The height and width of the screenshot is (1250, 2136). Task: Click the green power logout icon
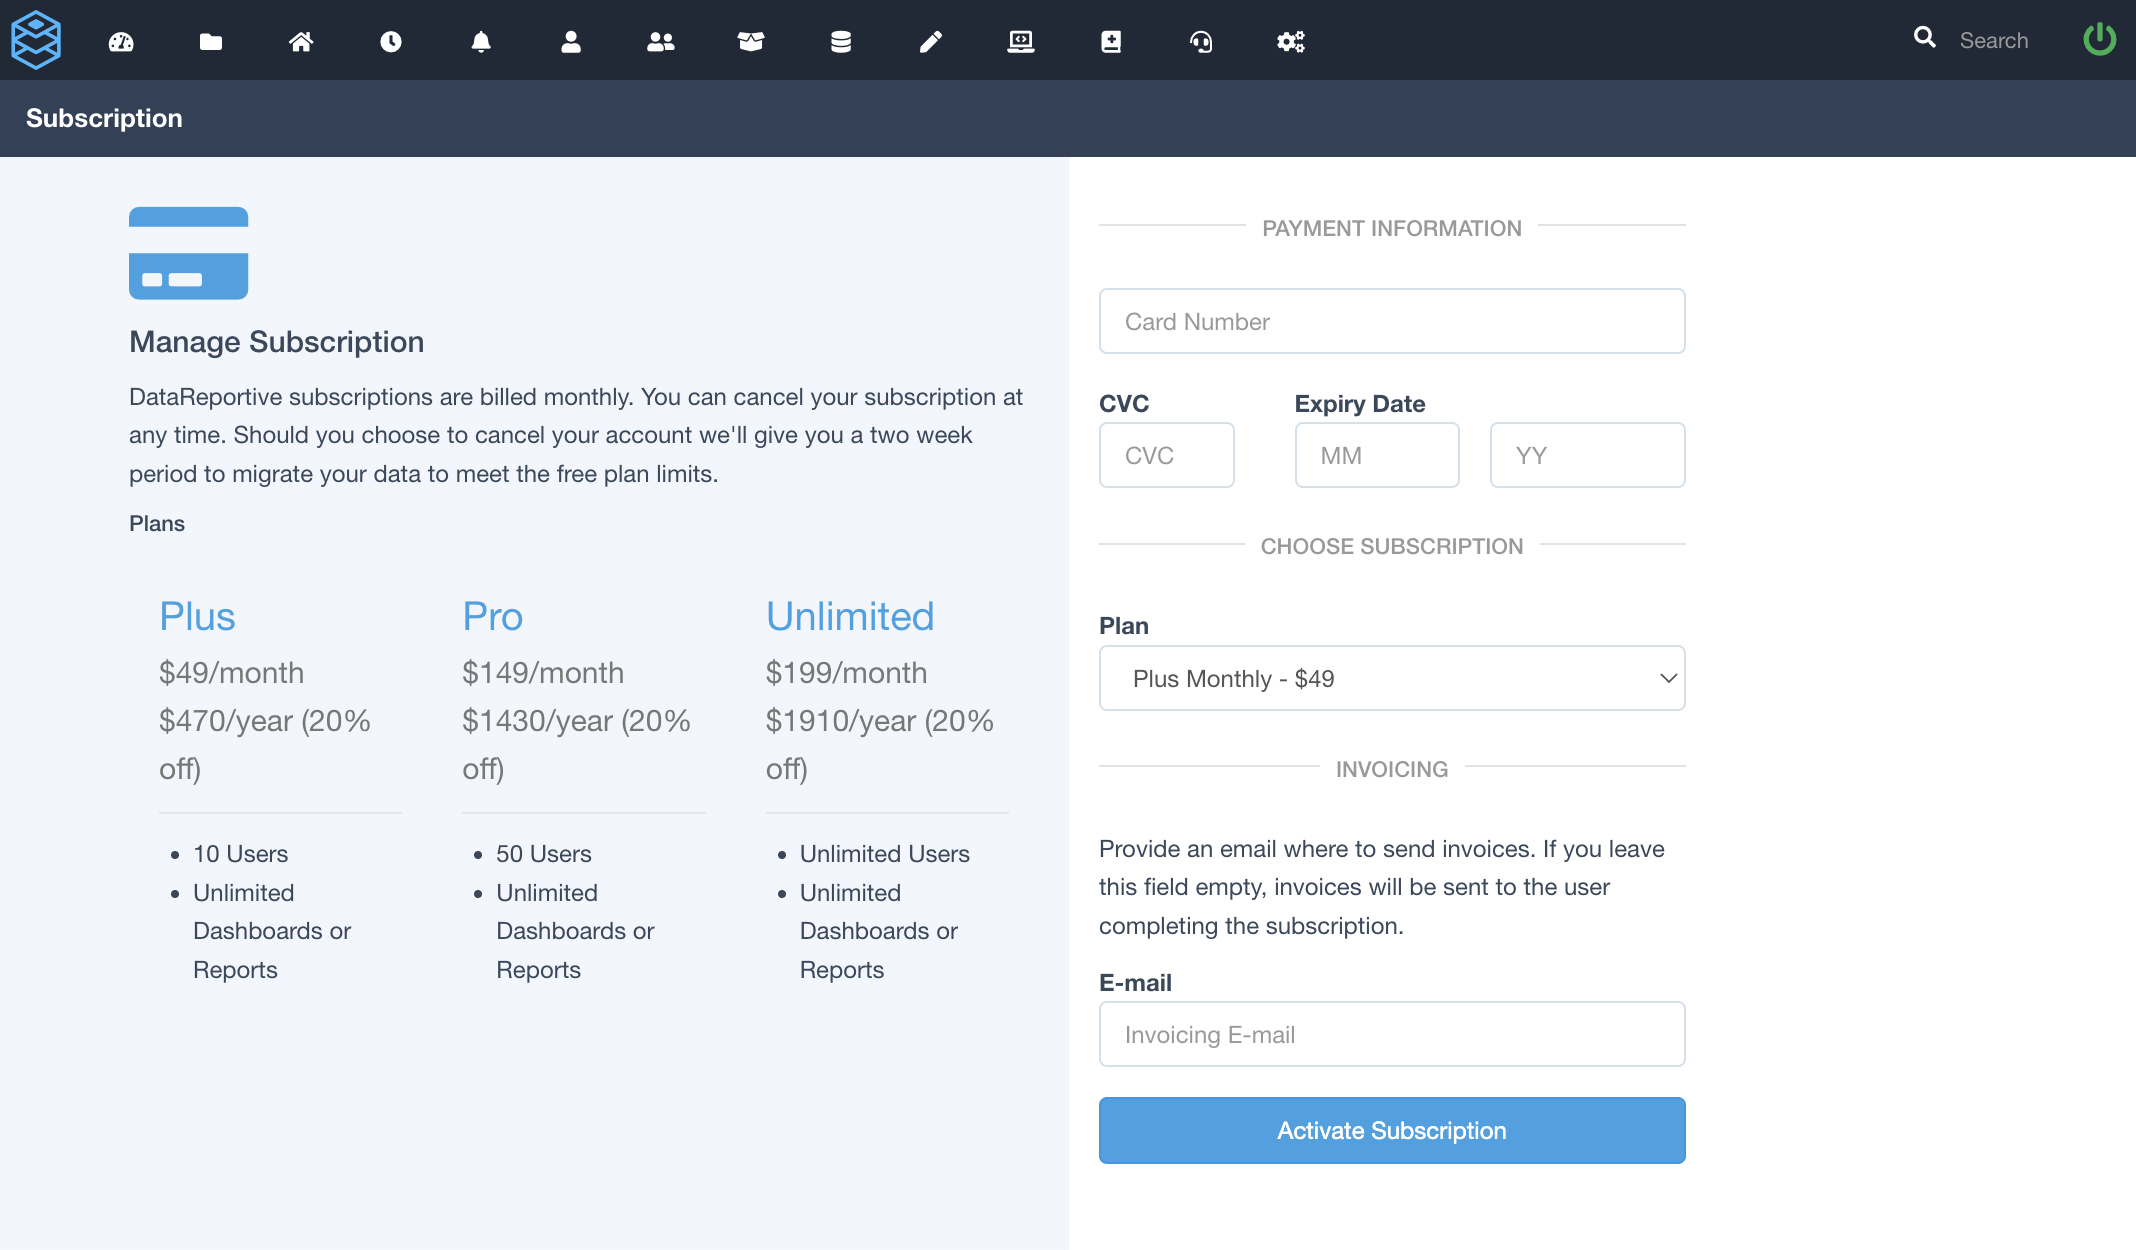[2099, 39]
